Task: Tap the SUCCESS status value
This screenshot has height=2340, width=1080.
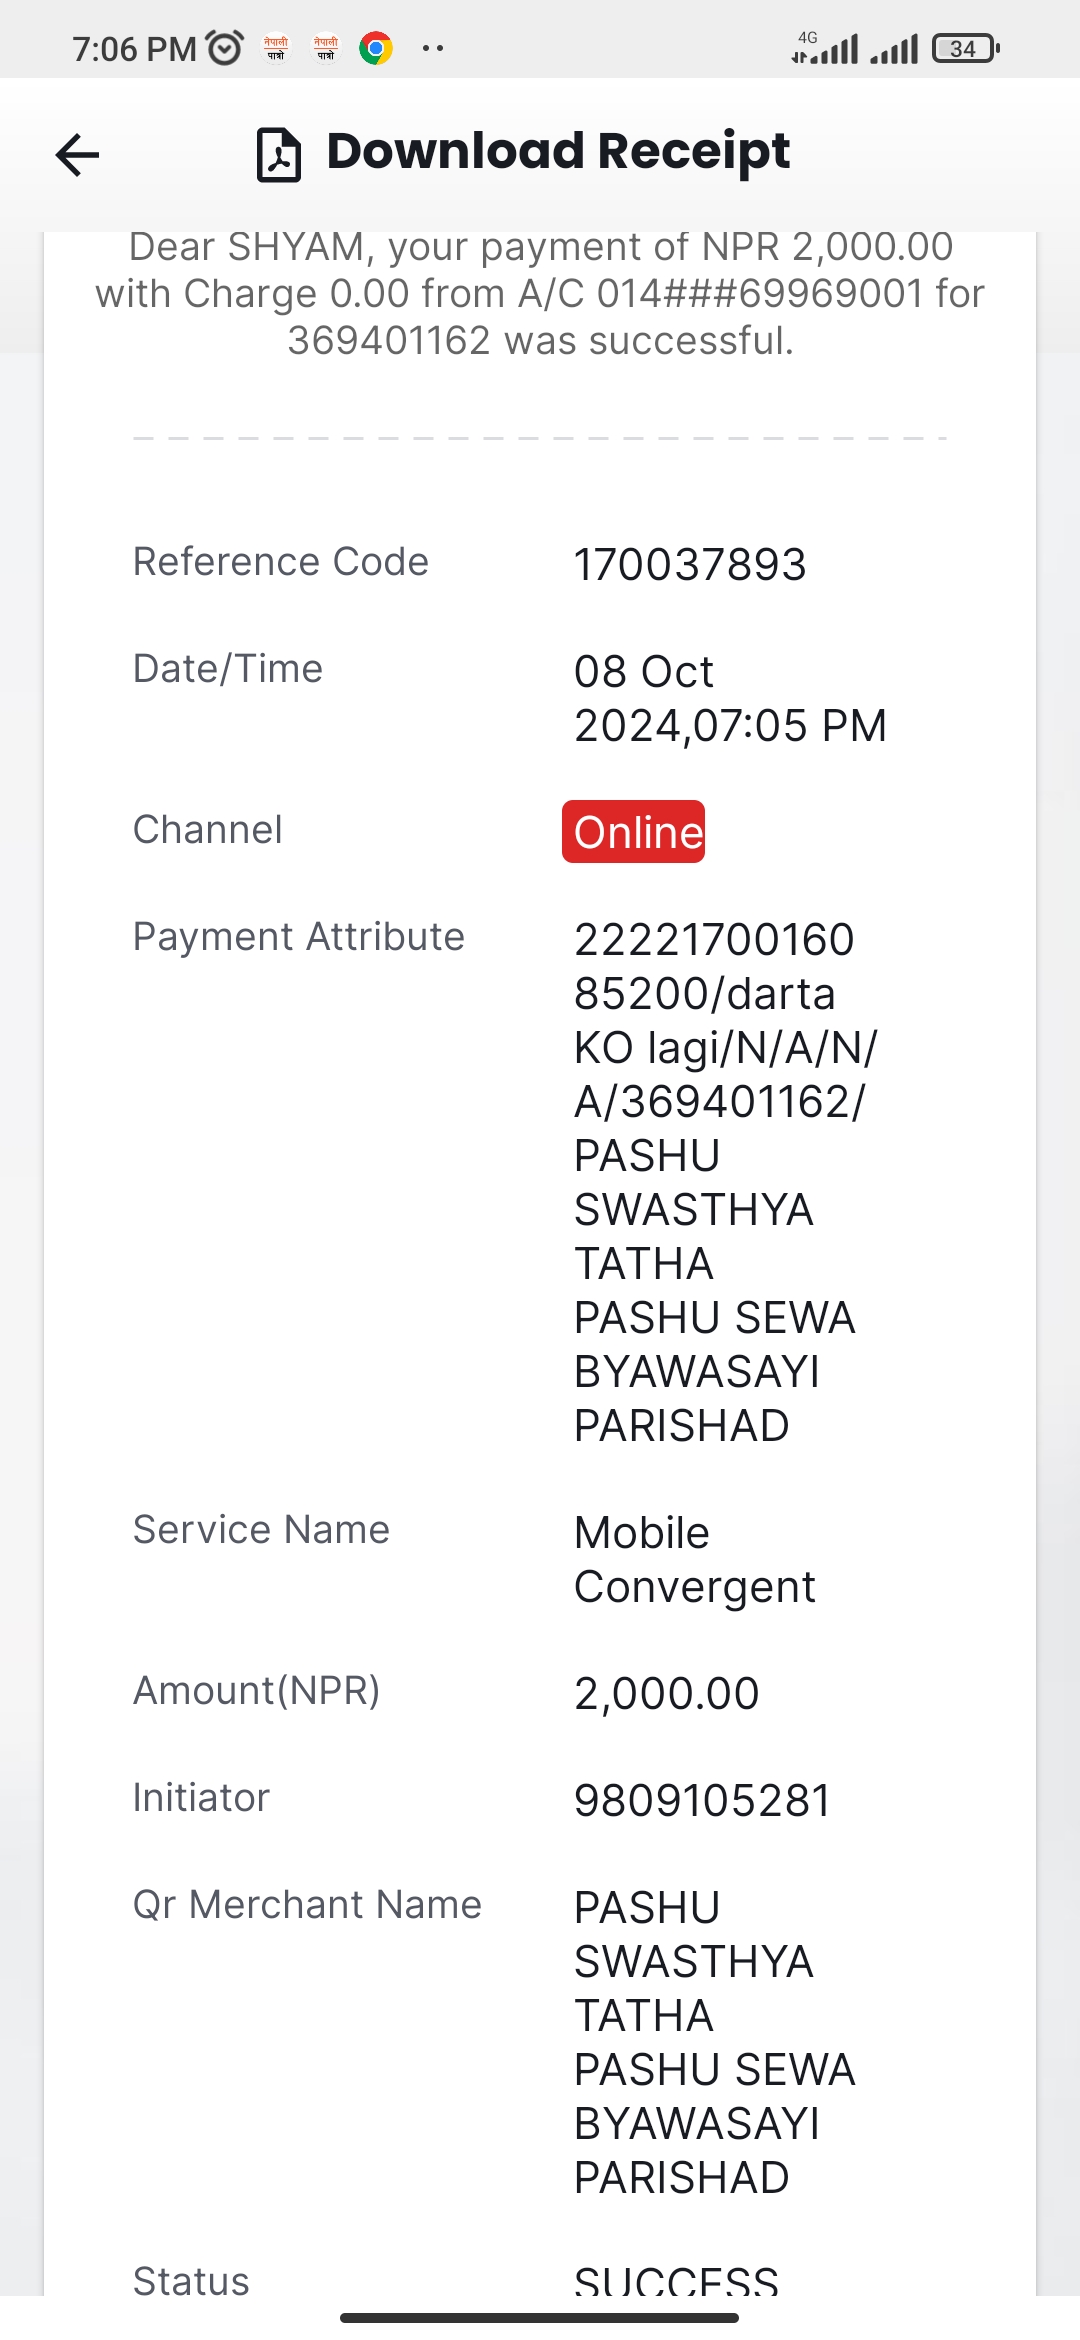Action: pos(676,2280)
